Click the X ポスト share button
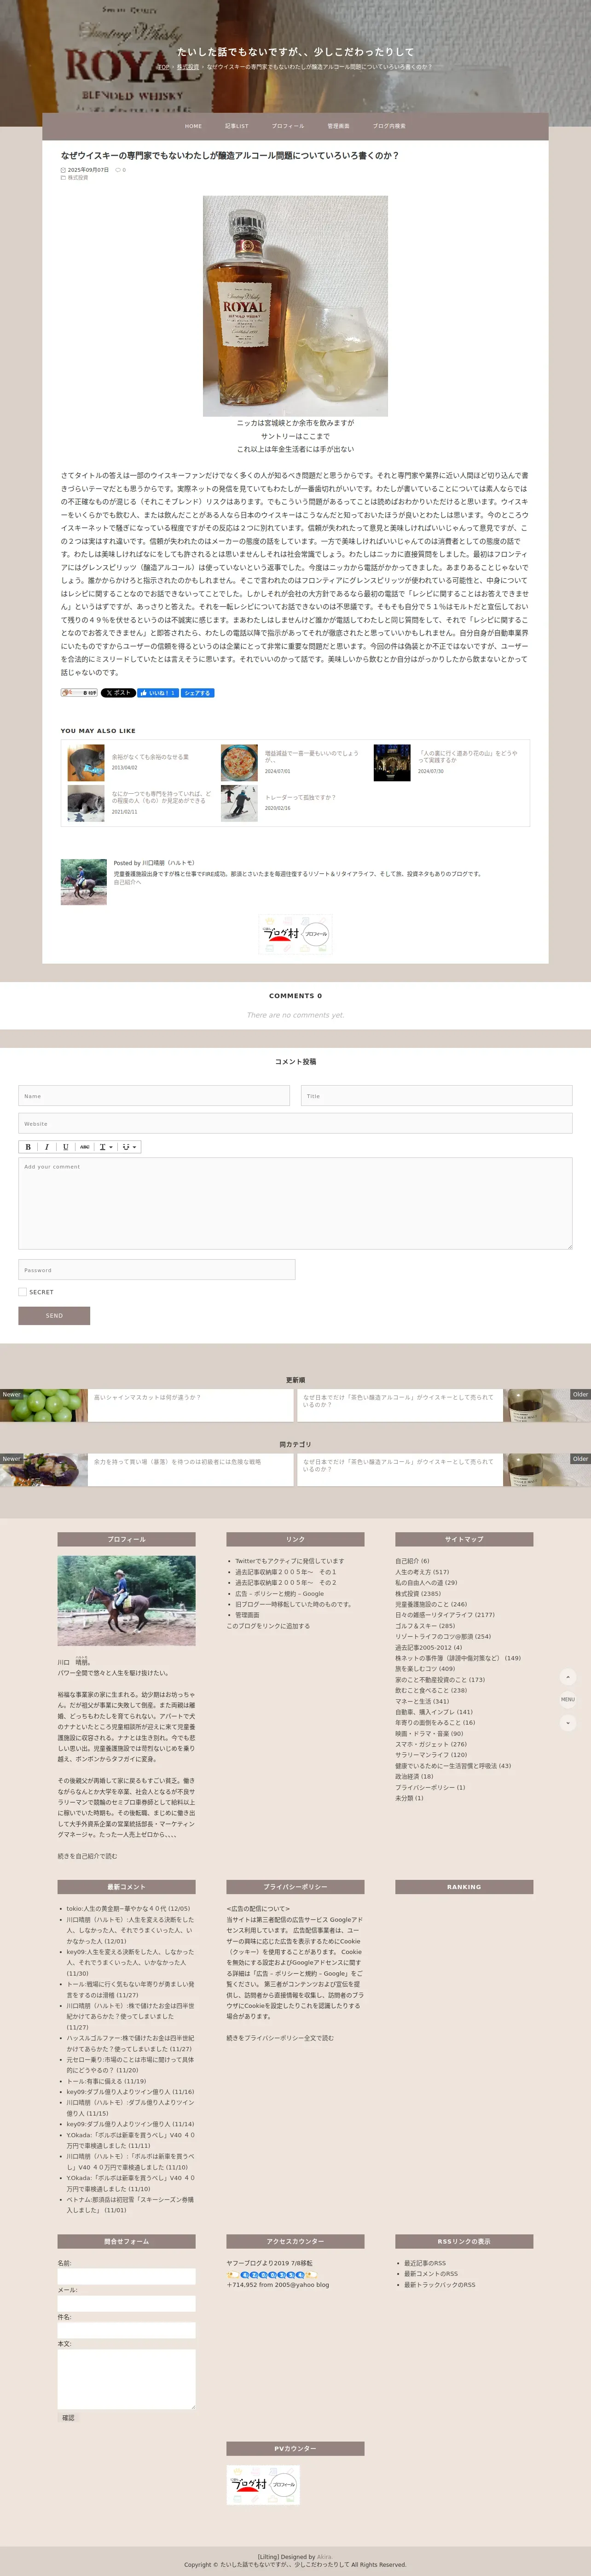591x2576 pixels. click(118, 692)
